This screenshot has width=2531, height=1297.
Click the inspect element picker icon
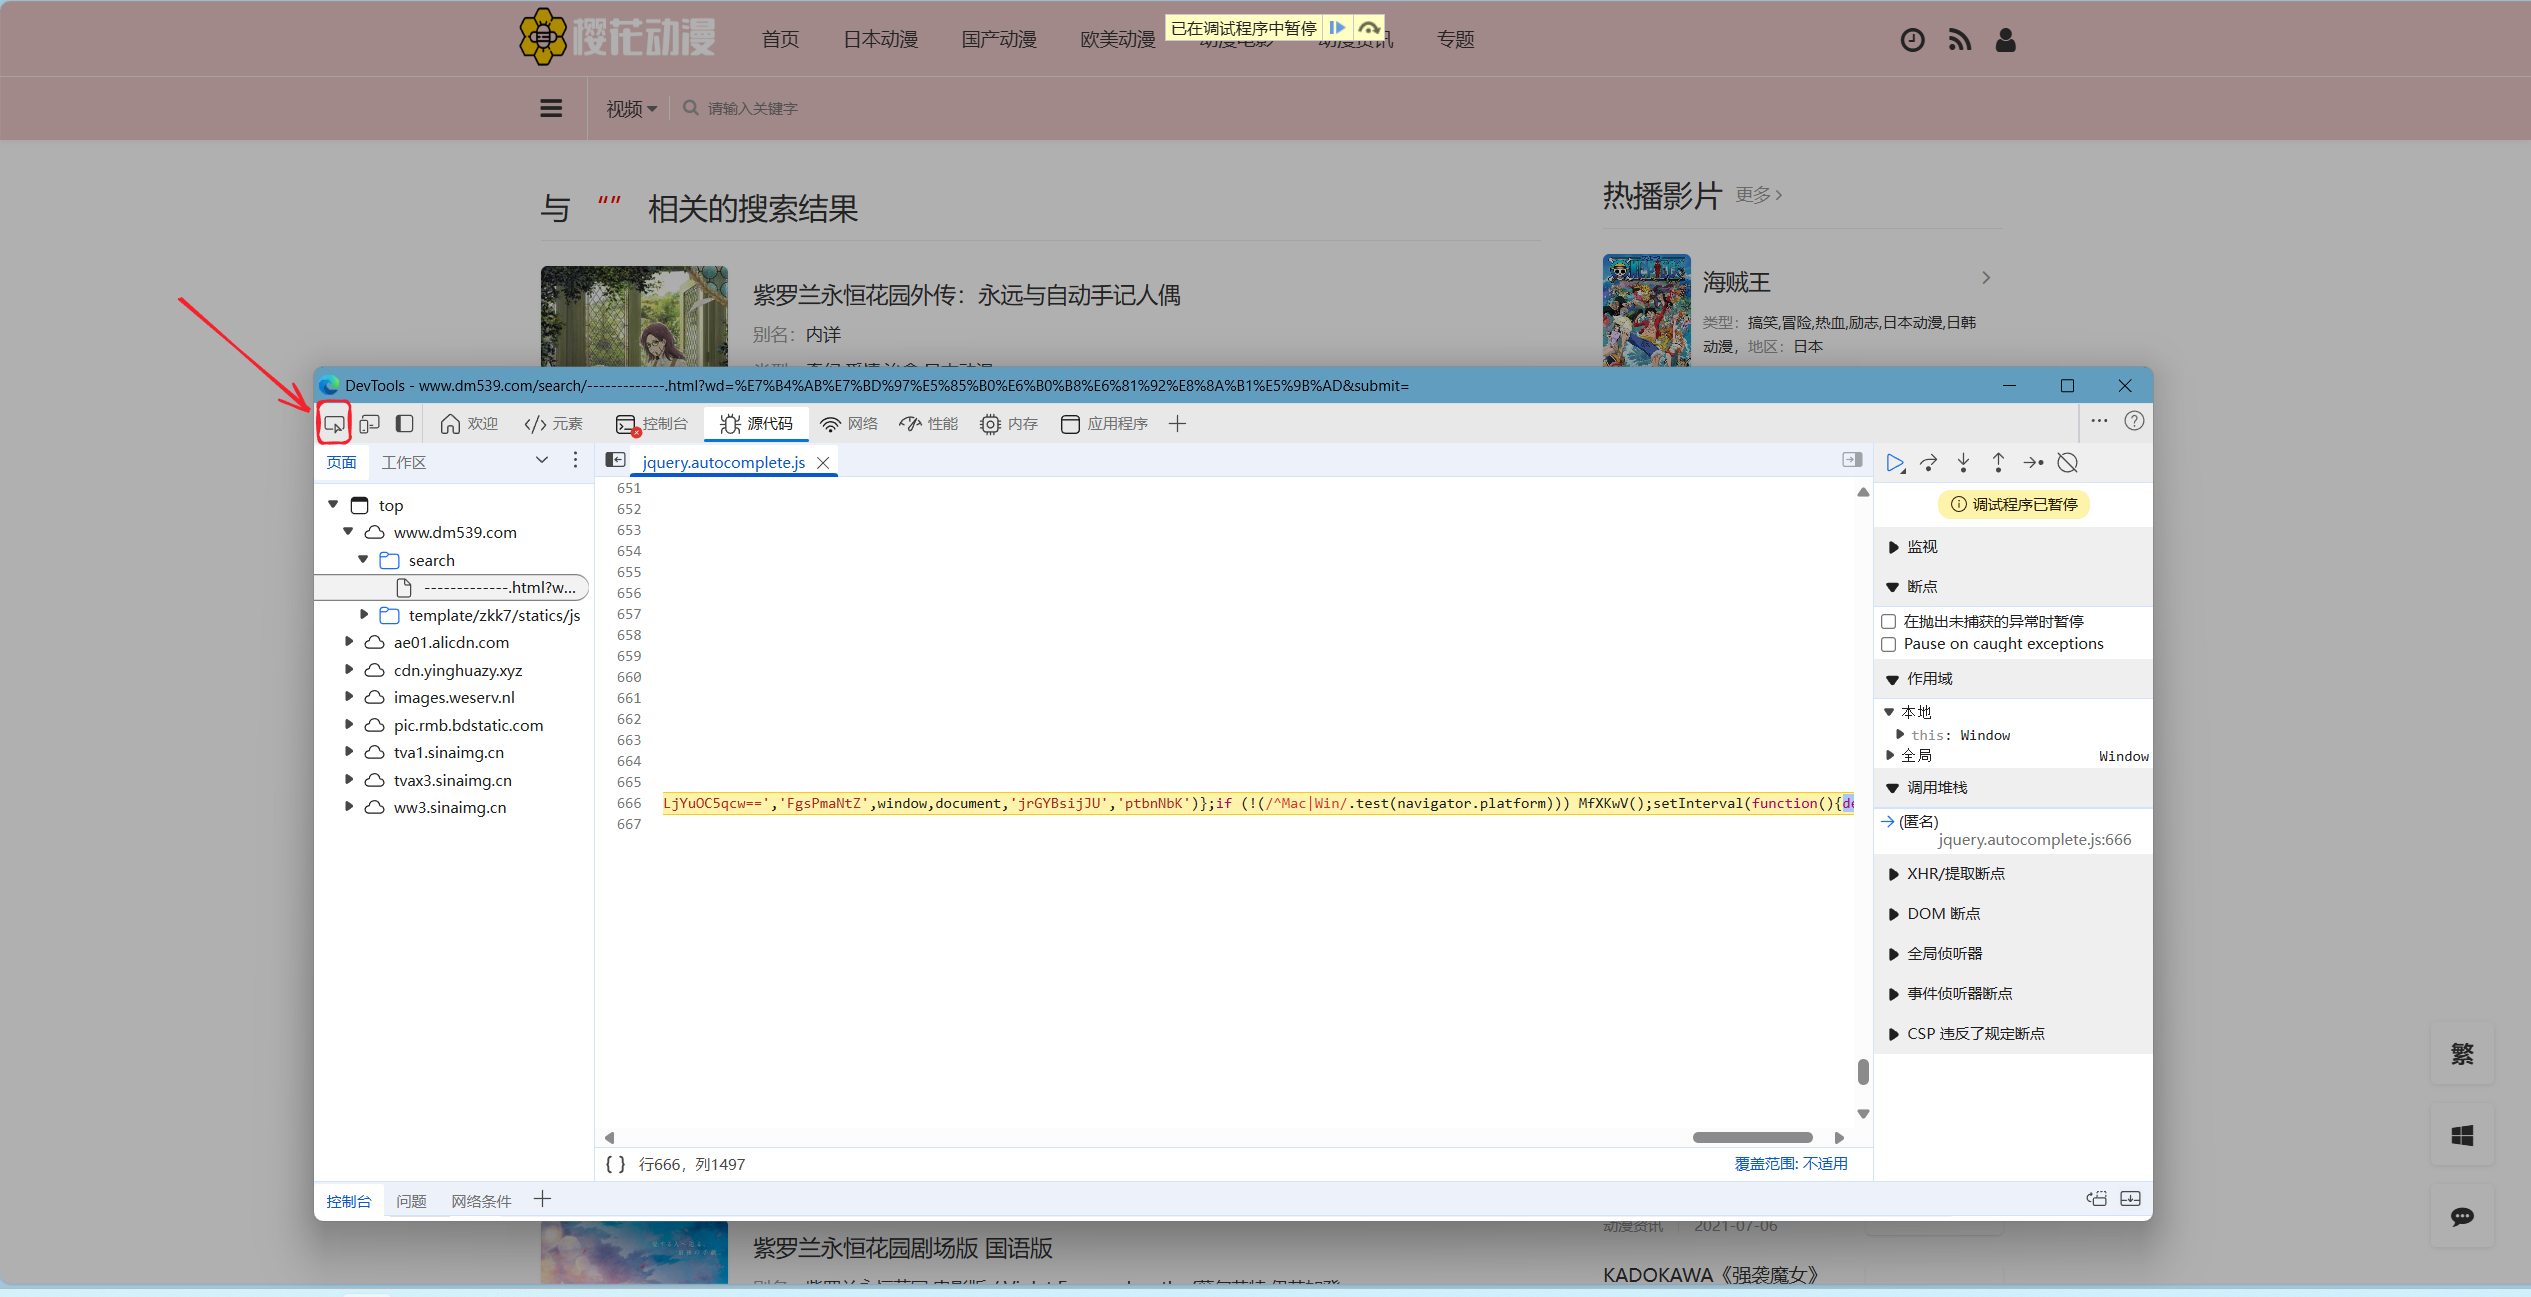point(334,424)
